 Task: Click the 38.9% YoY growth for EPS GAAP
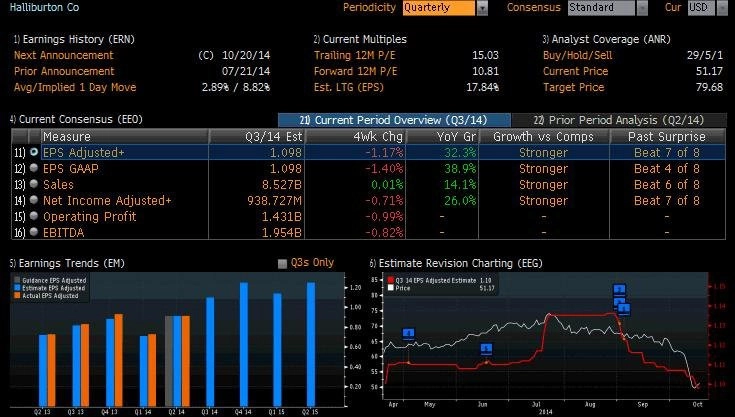pos(459,169)
